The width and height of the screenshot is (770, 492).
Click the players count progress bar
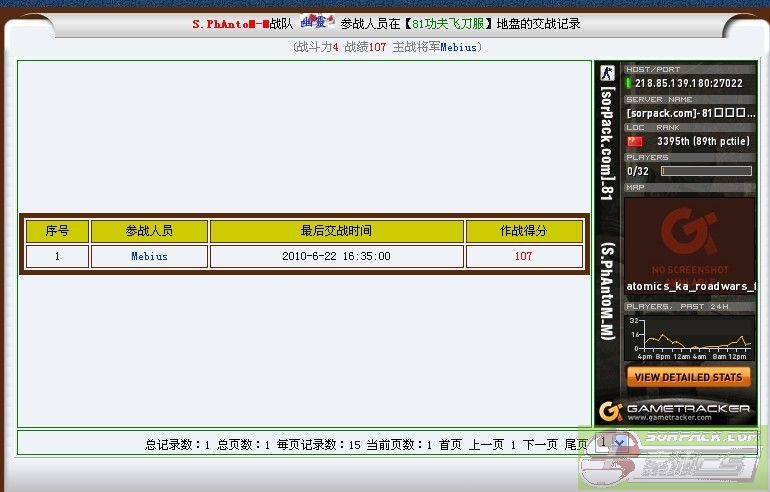(x=706, y=171)
